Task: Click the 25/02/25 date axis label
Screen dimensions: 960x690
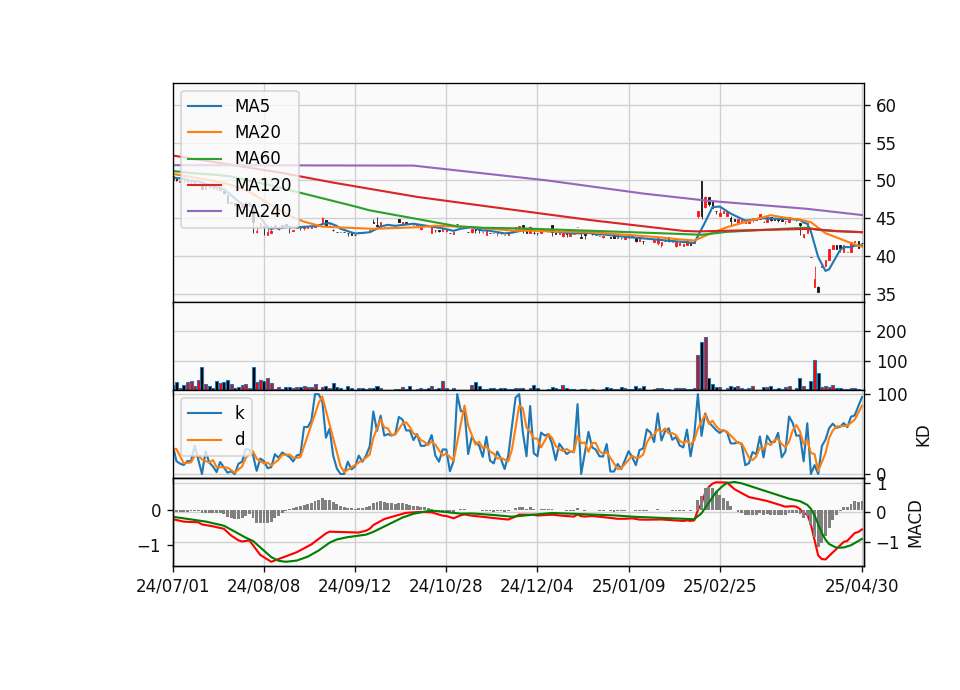Action: tap(719, 586)
